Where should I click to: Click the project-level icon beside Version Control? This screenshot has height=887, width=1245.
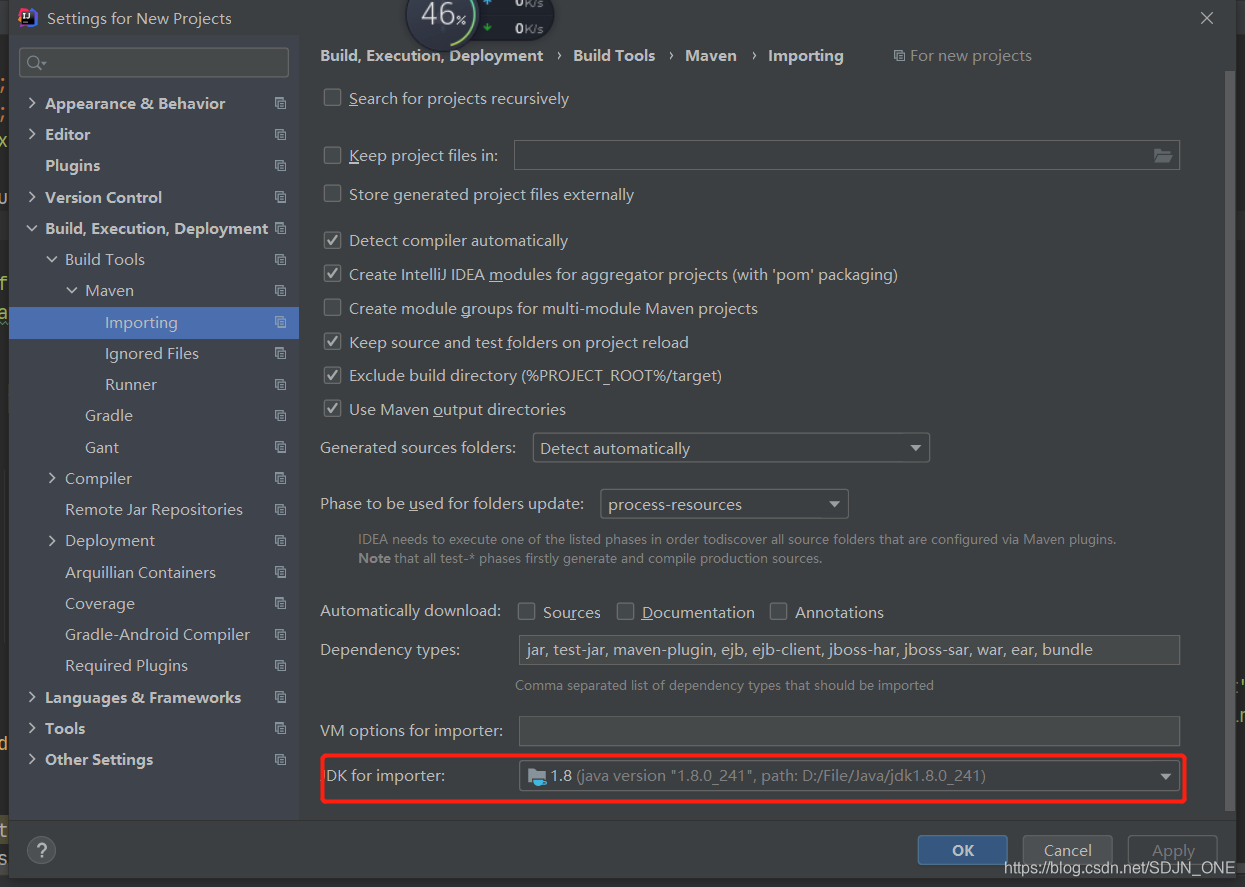[280, 197]
